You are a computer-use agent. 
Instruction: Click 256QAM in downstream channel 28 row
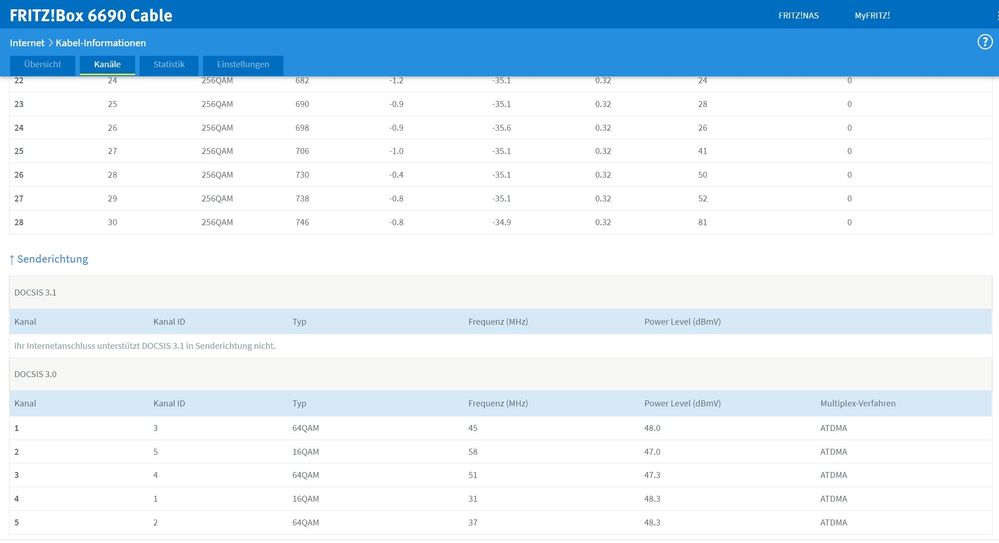coord(217,222)
